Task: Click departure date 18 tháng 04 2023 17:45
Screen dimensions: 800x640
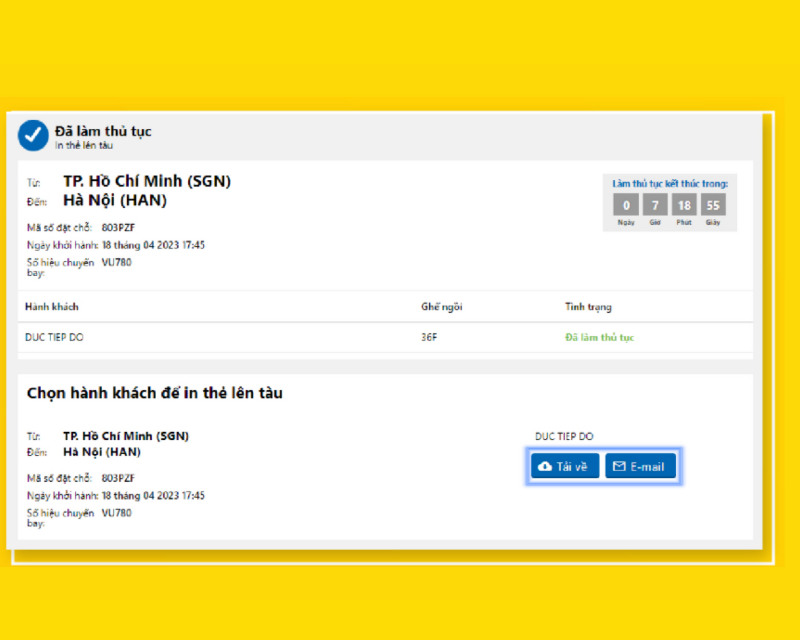Action: (152, 243)
